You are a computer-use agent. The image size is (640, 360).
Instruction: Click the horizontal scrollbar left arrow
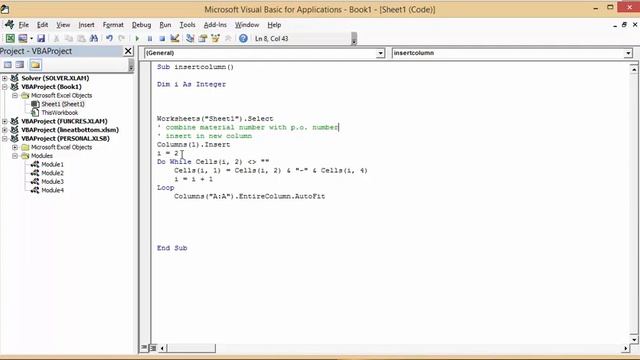point(162,348)
